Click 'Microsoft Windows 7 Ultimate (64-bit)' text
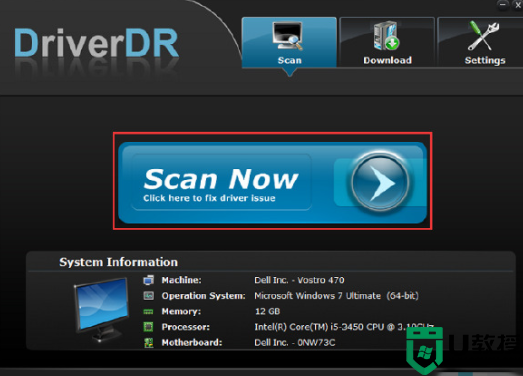523x376 pixels. (x=336, y=296)
